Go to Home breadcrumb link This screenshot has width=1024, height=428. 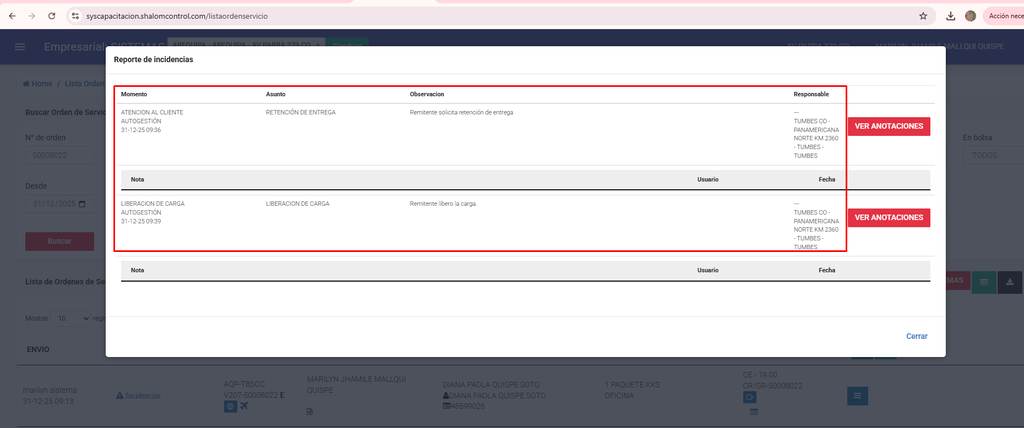(x=38, y=84)
